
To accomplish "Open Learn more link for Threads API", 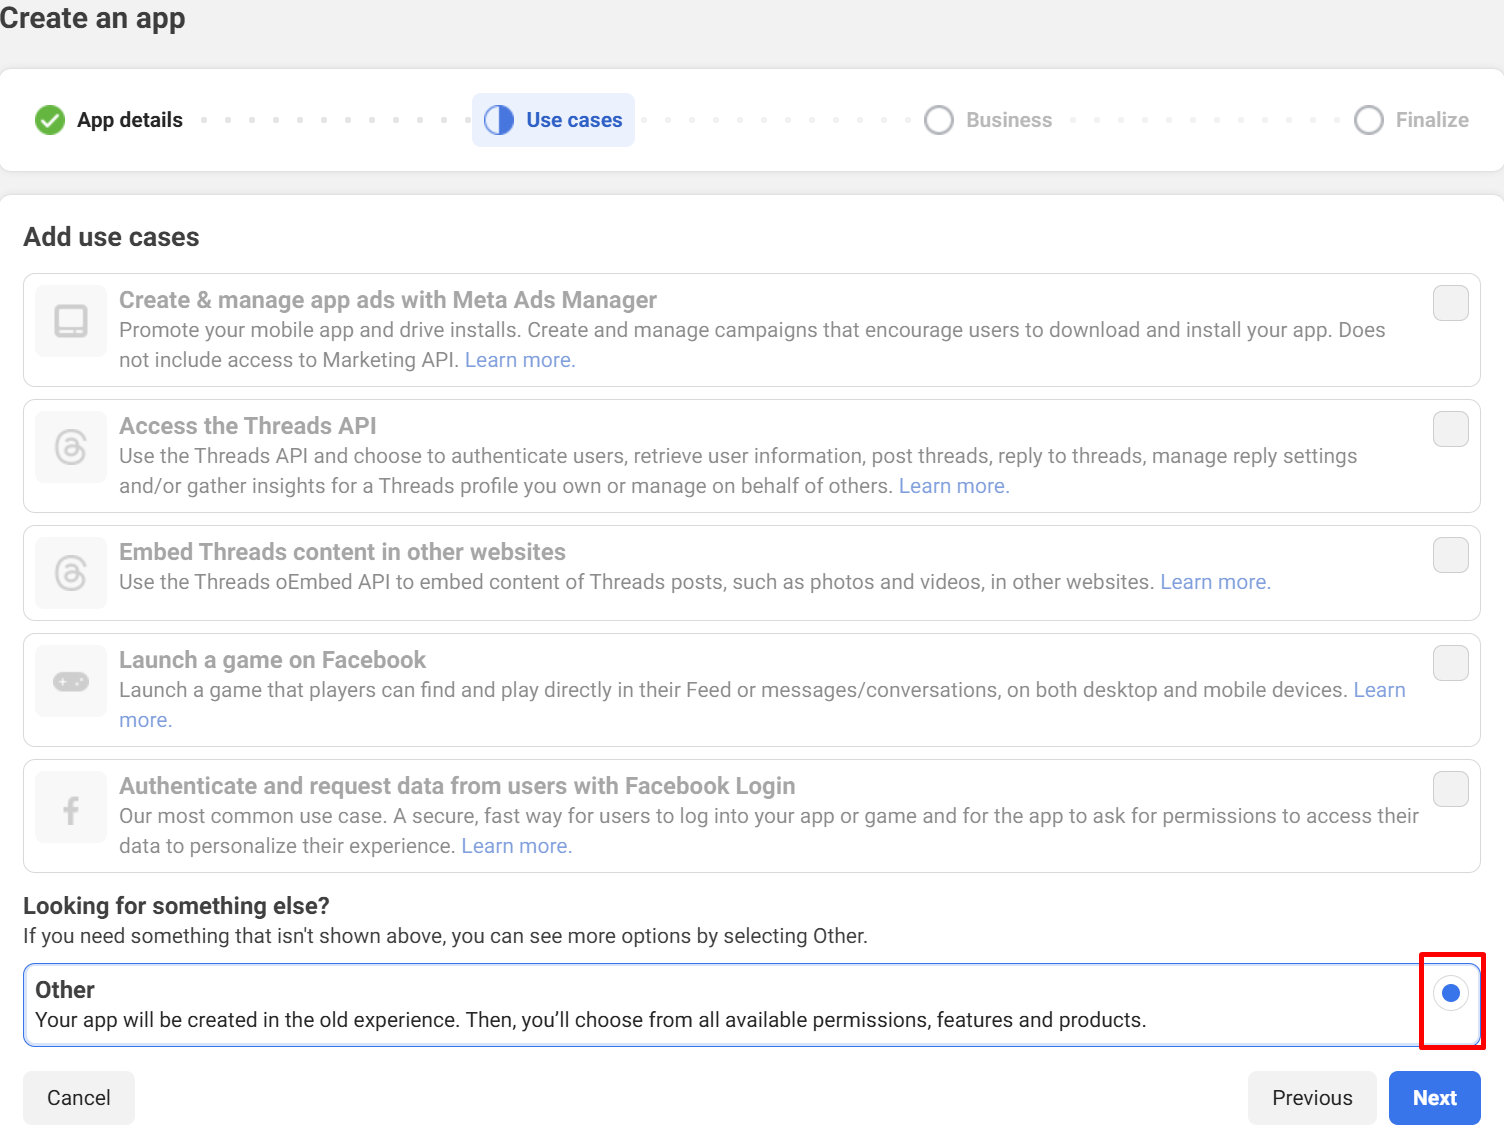I will 953,486.
